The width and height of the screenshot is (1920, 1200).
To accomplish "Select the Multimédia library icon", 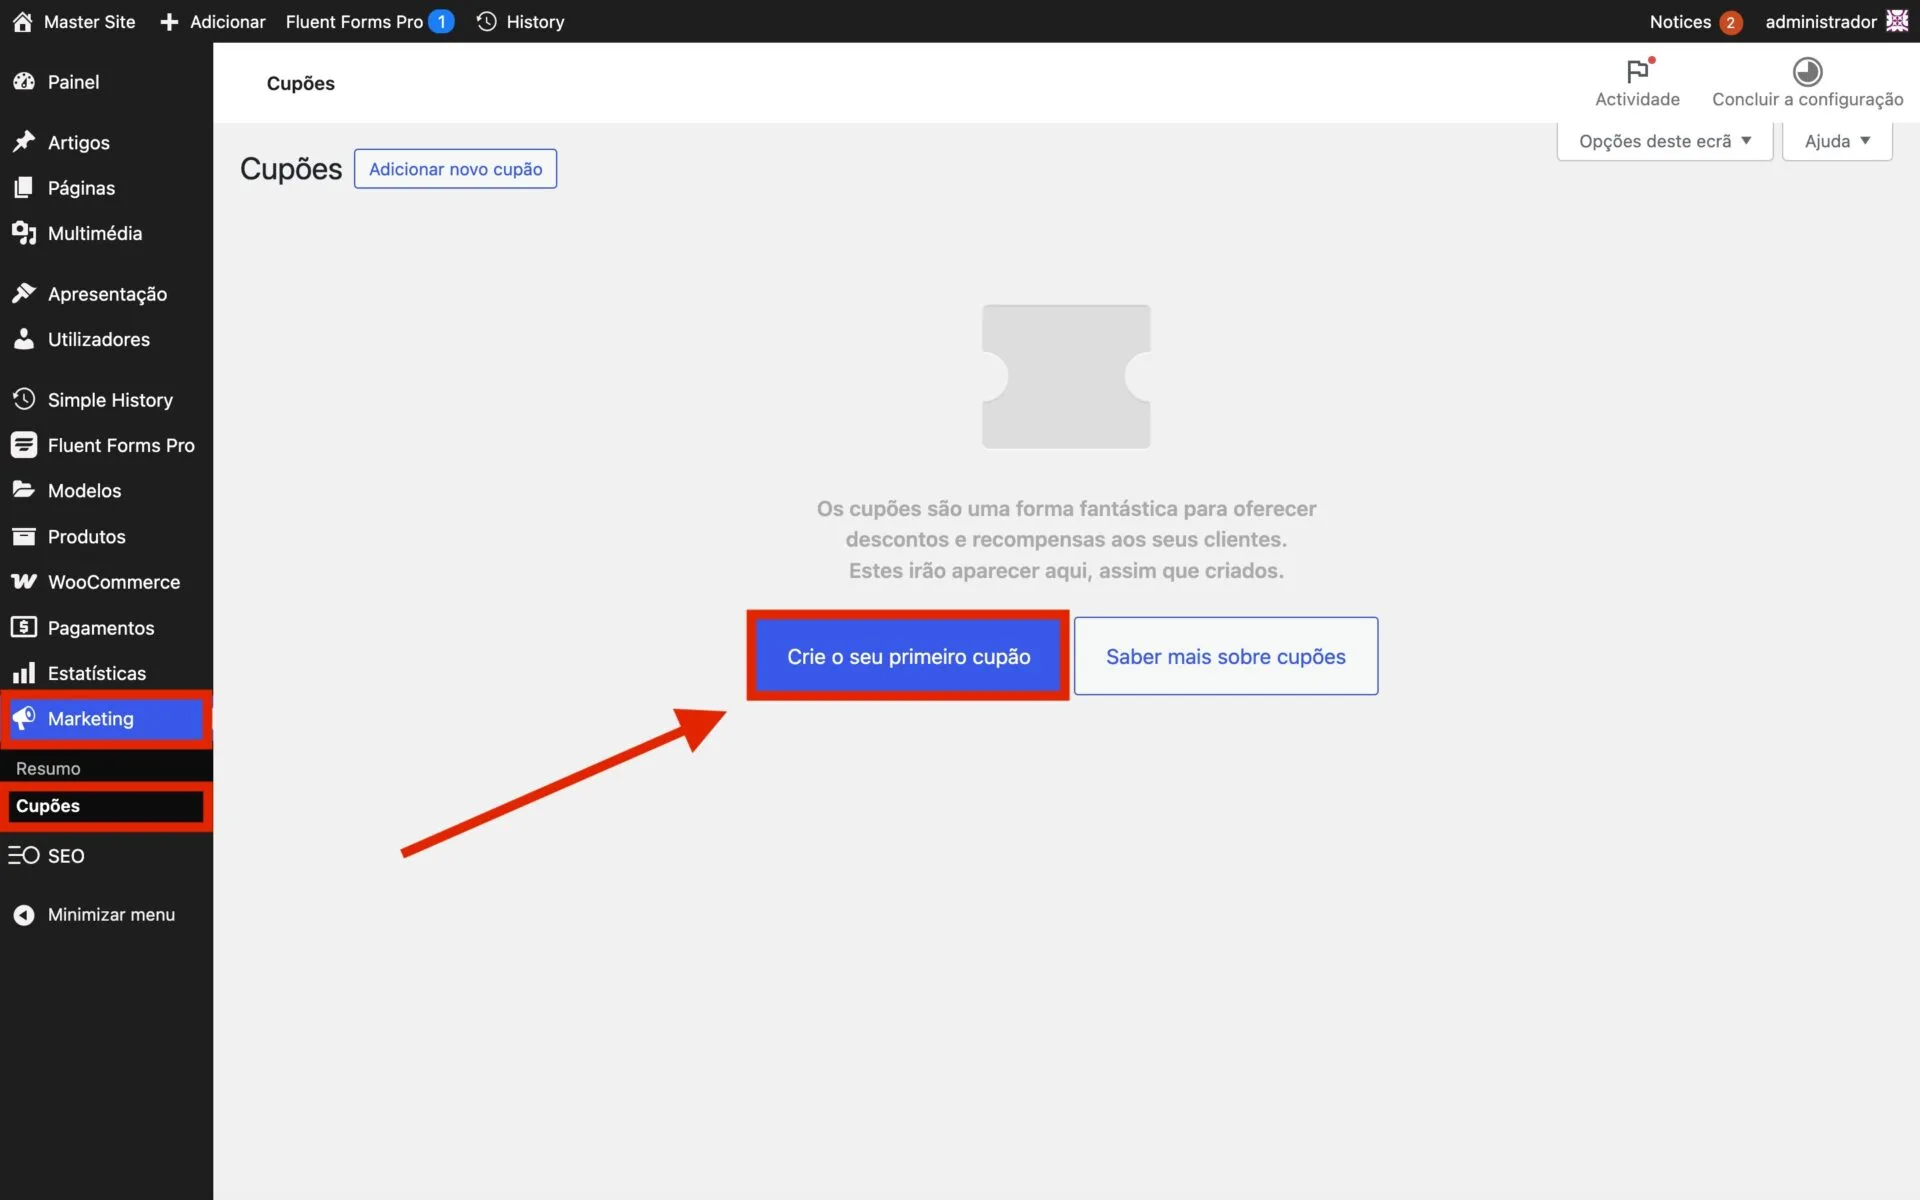I will coord(24,233).
